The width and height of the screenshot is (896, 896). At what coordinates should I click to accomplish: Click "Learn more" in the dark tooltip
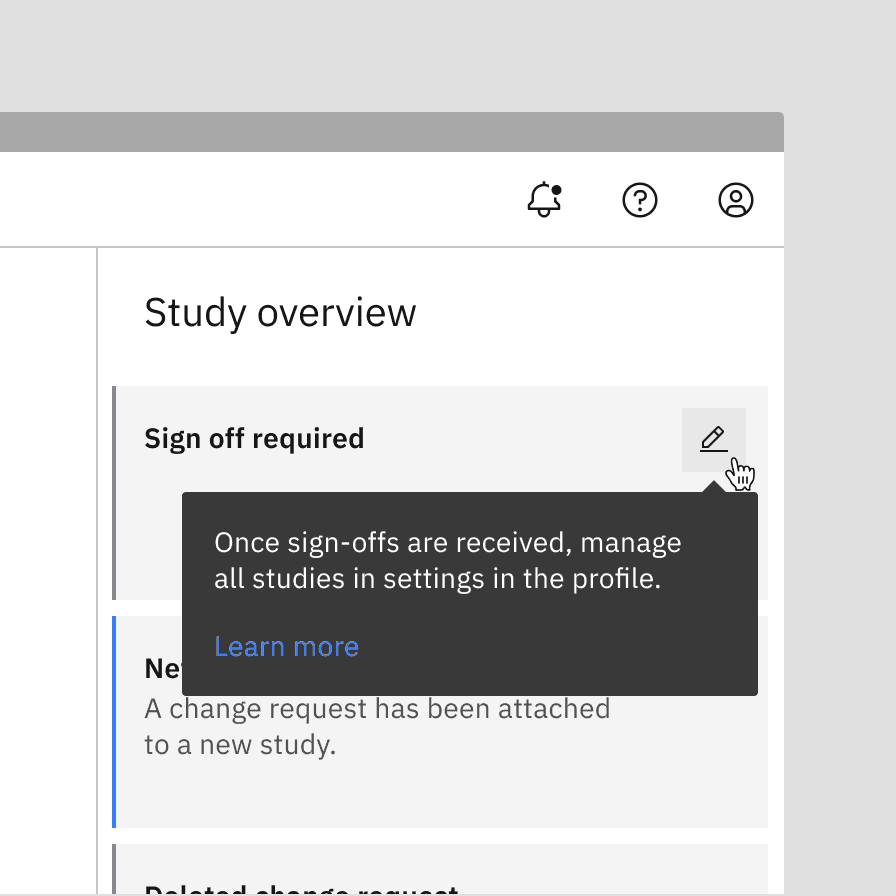click(x=286, y=646)
